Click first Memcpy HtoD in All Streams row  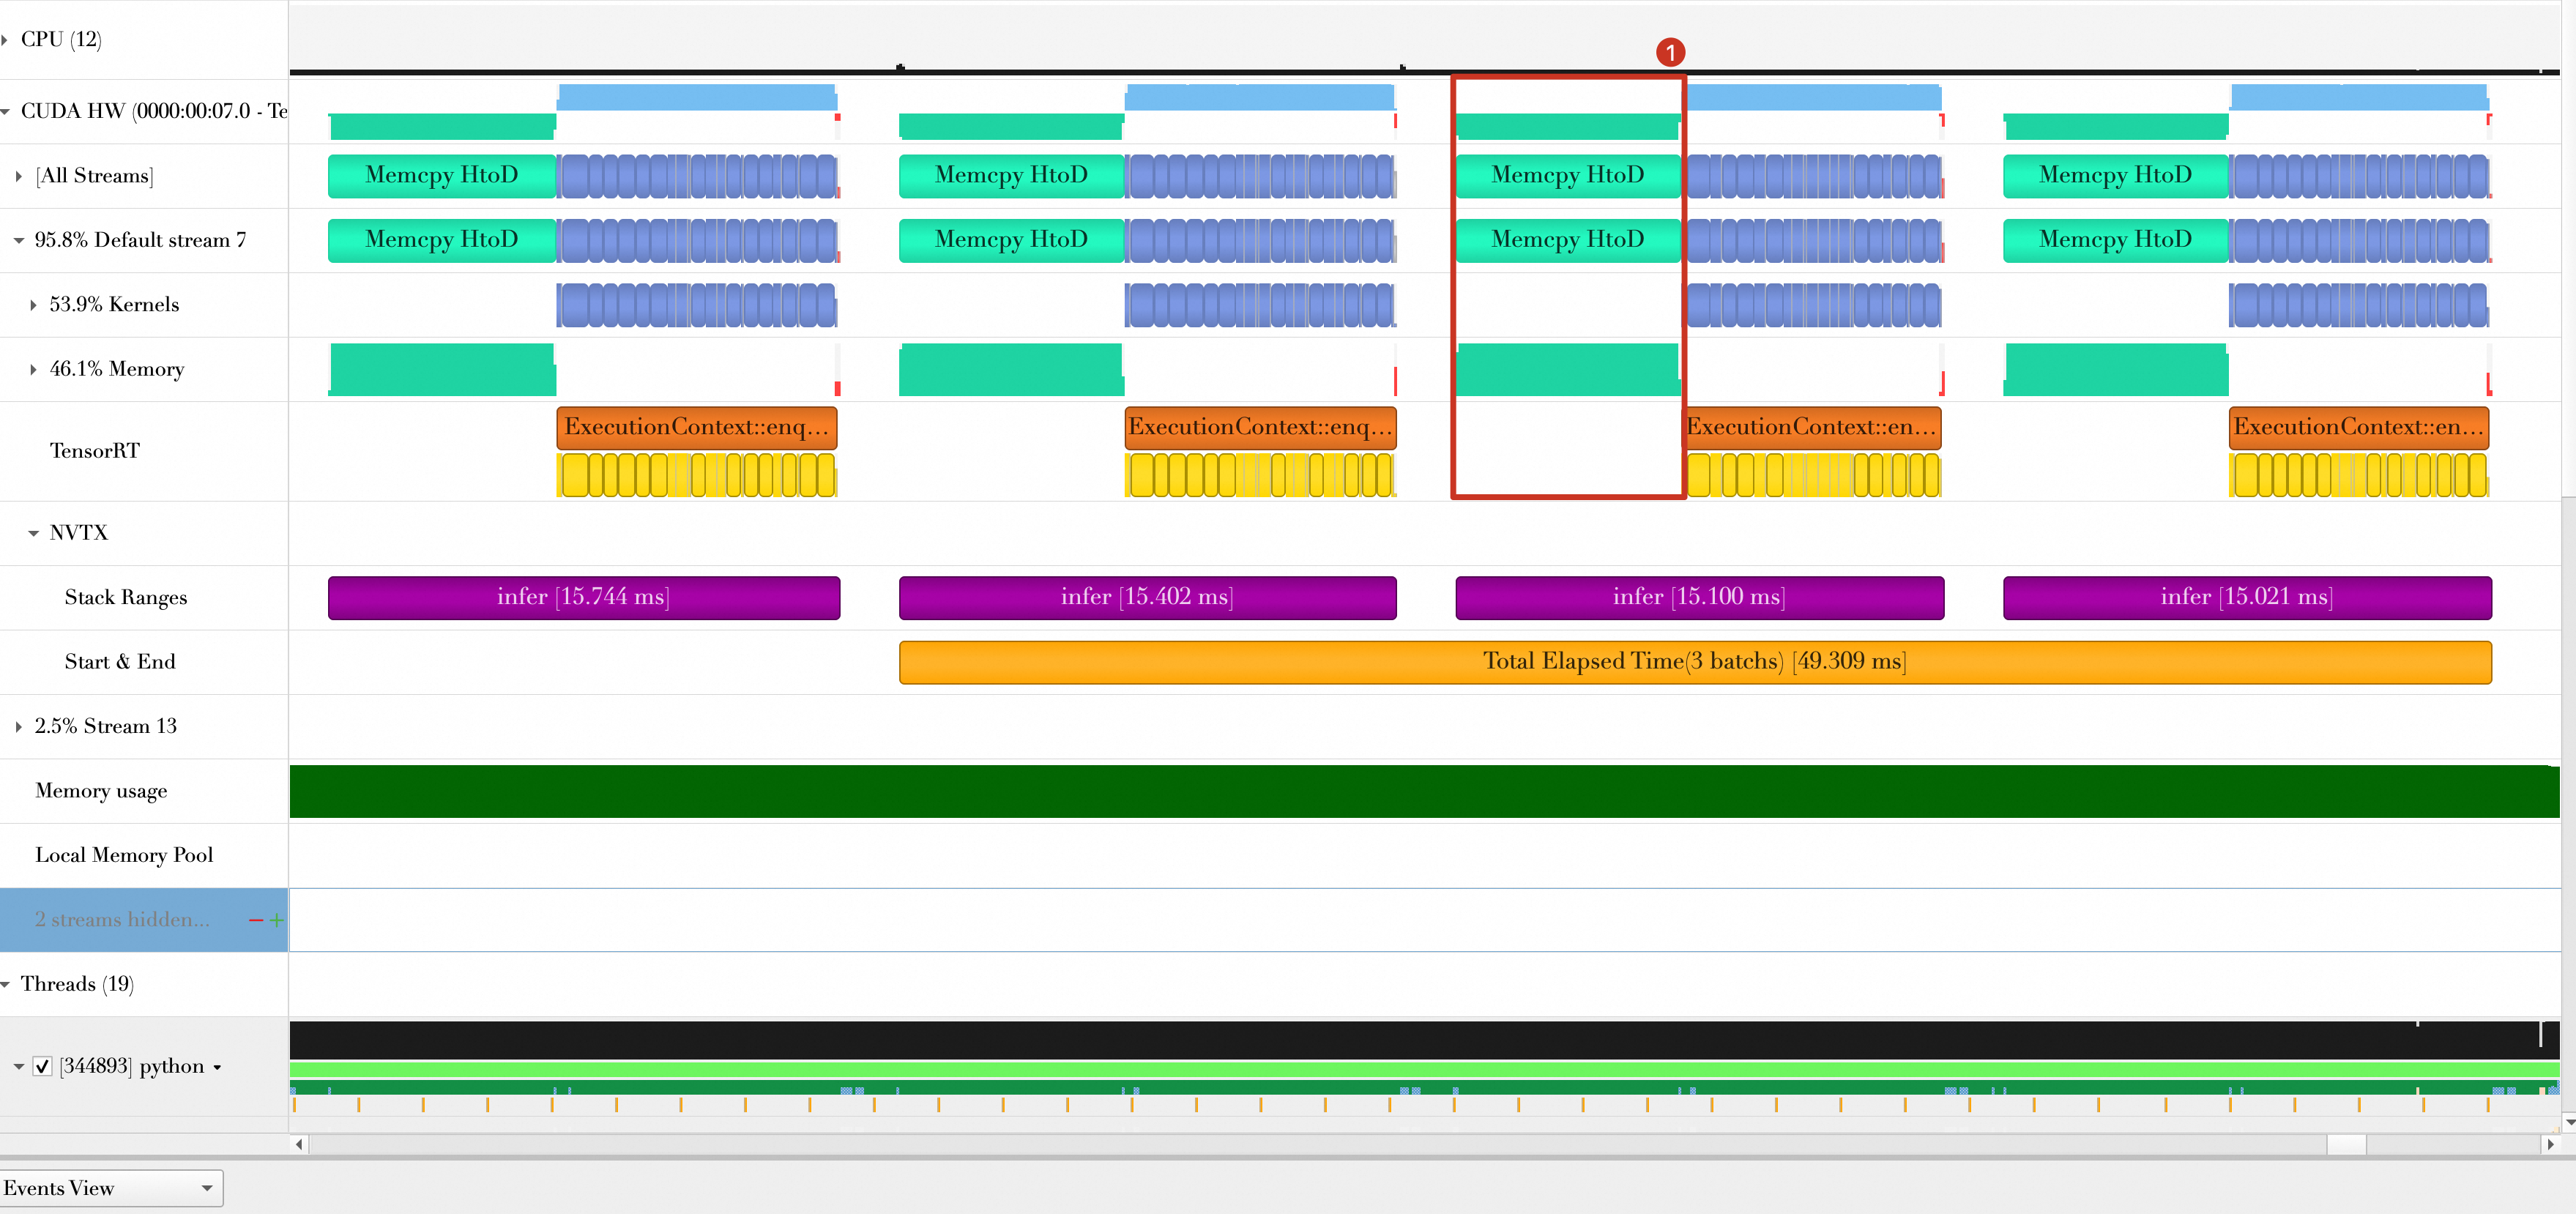point(442,176)
